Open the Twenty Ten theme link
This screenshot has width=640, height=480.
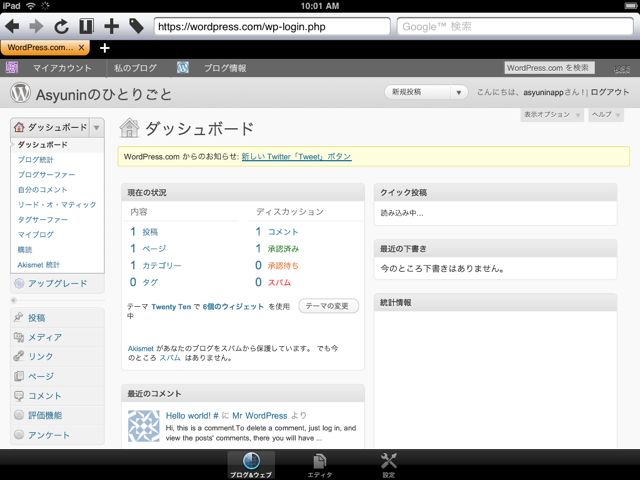pyautogui.click(x=171, y=307)
